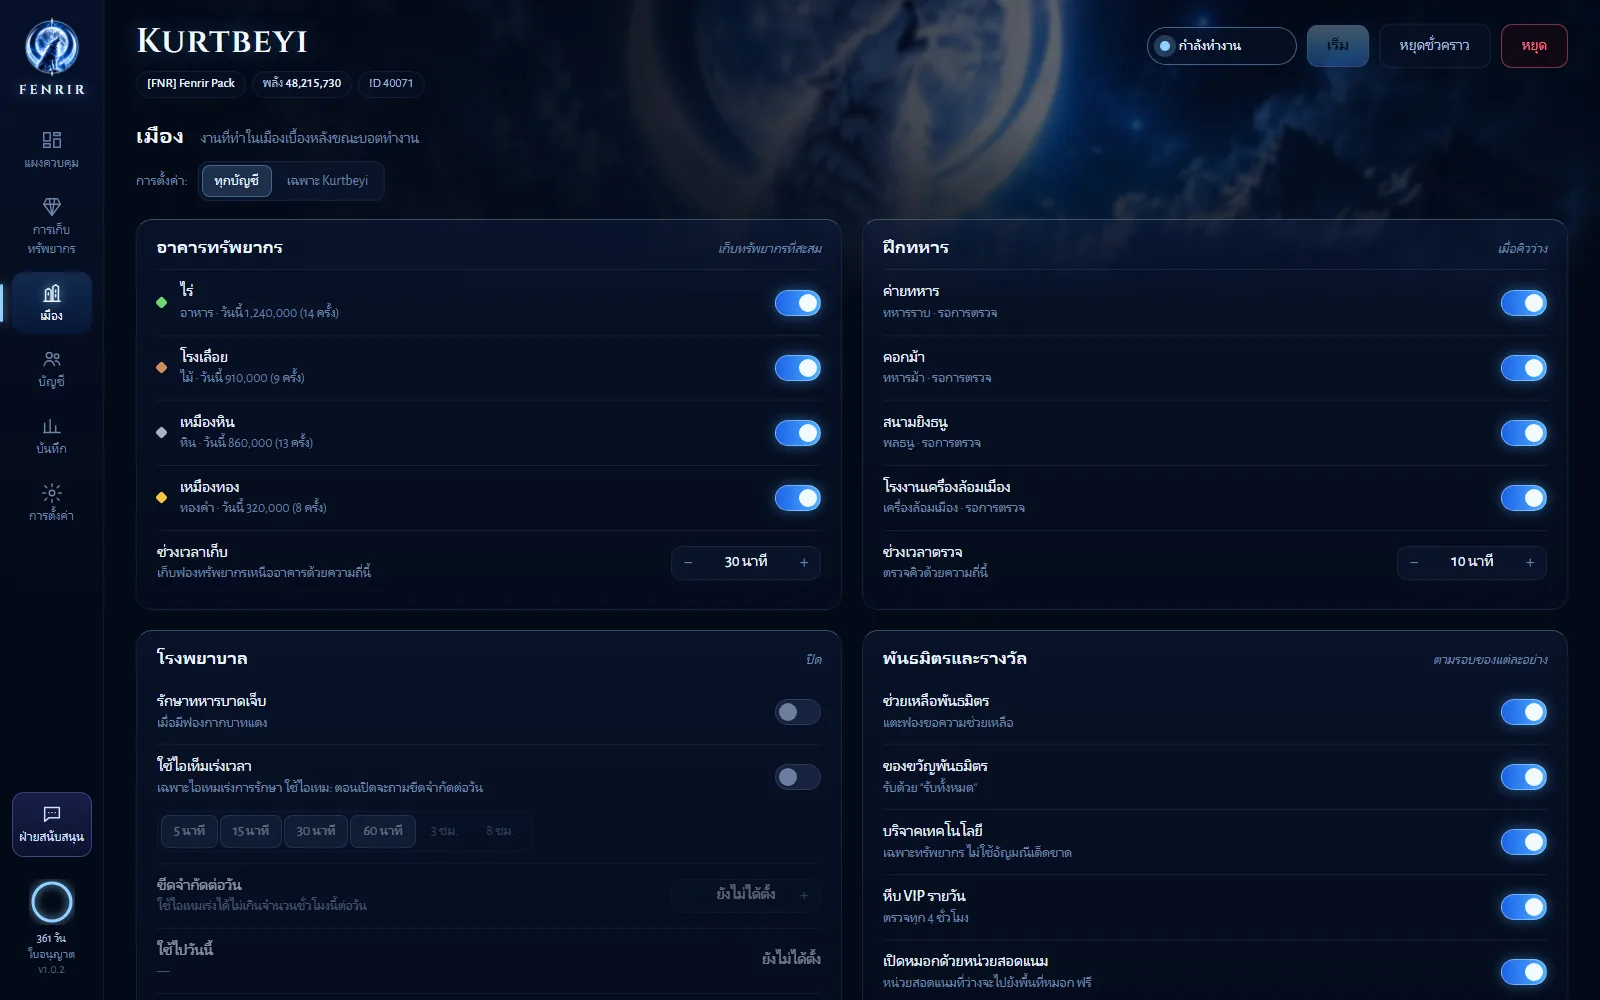Image resolution: width=1600 pixels, height=1000 pixels.
Task: Open the บันทึก logs chart icon
Action: [x=52, y=426]
